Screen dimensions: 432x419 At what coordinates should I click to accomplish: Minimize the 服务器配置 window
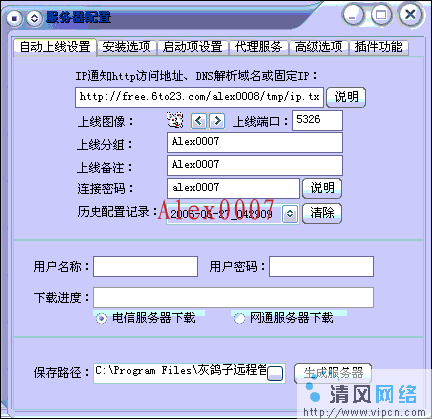[x=353, y=15]
